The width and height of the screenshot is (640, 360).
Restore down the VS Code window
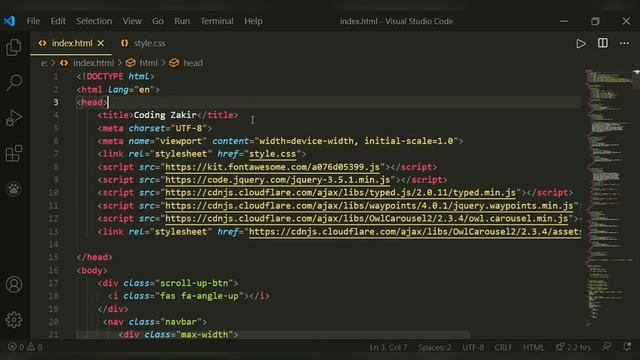click(x=595, y=21)
